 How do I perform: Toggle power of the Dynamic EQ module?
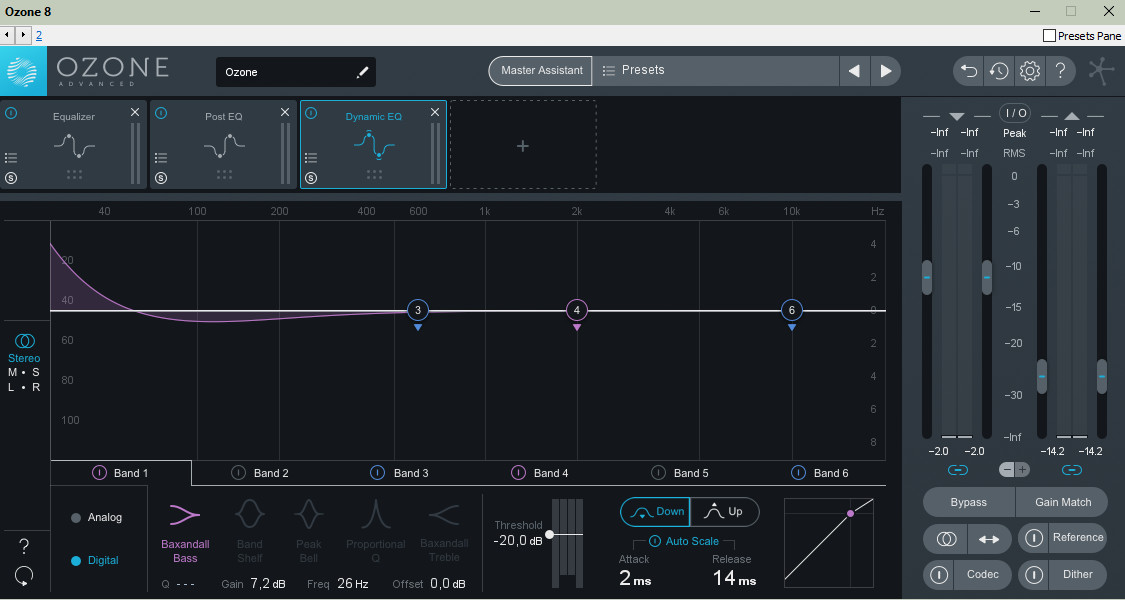311,113
